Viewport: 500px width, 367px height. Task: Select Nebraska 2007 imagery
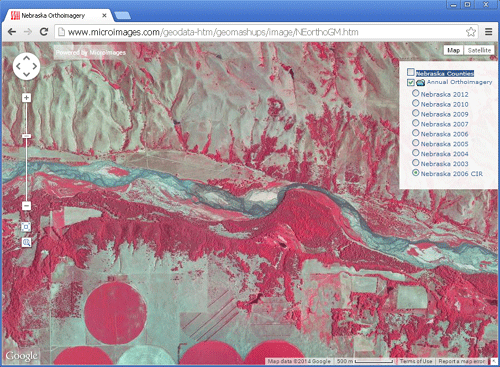(x=415, y=123)
